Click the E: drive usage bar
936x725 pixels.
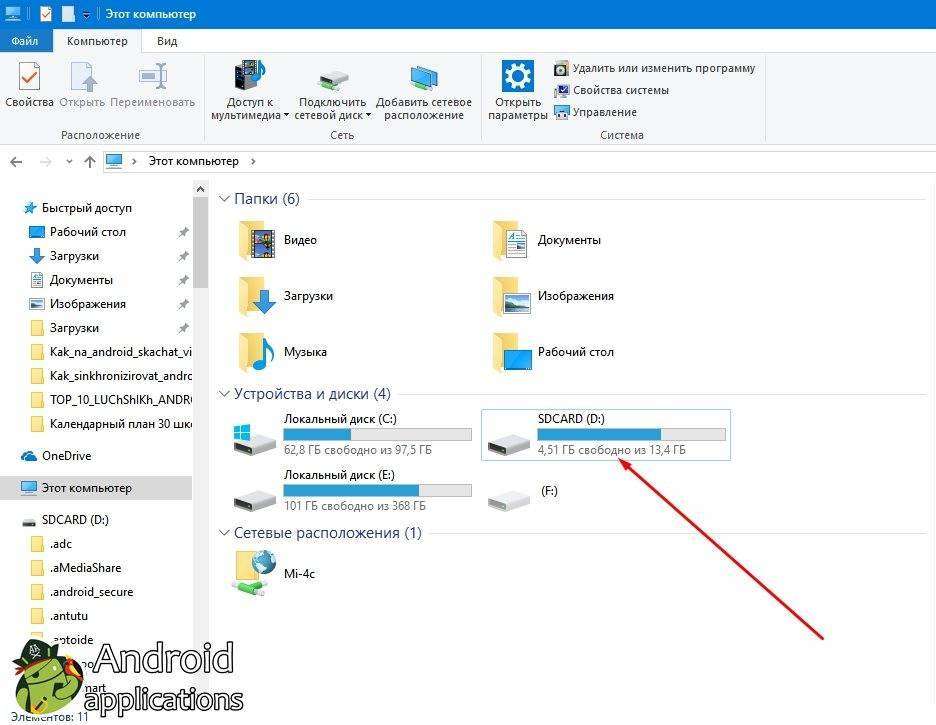click(377, 490)
